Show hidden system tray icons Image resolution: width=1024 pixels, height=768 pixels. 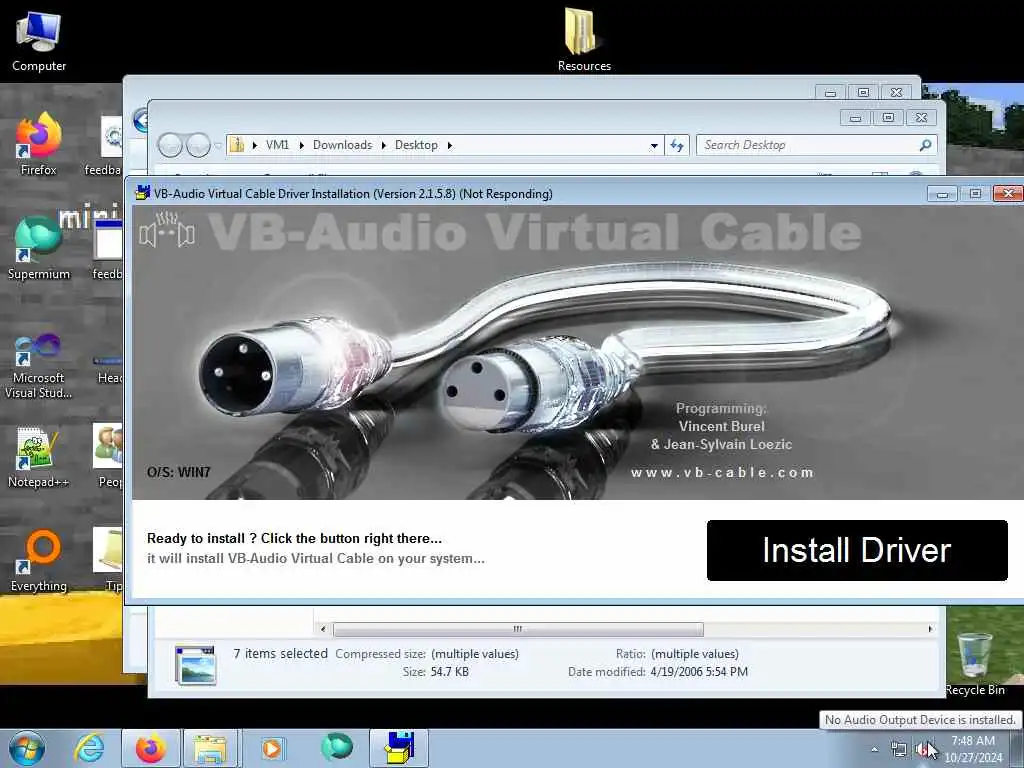[x=874, y=750]
